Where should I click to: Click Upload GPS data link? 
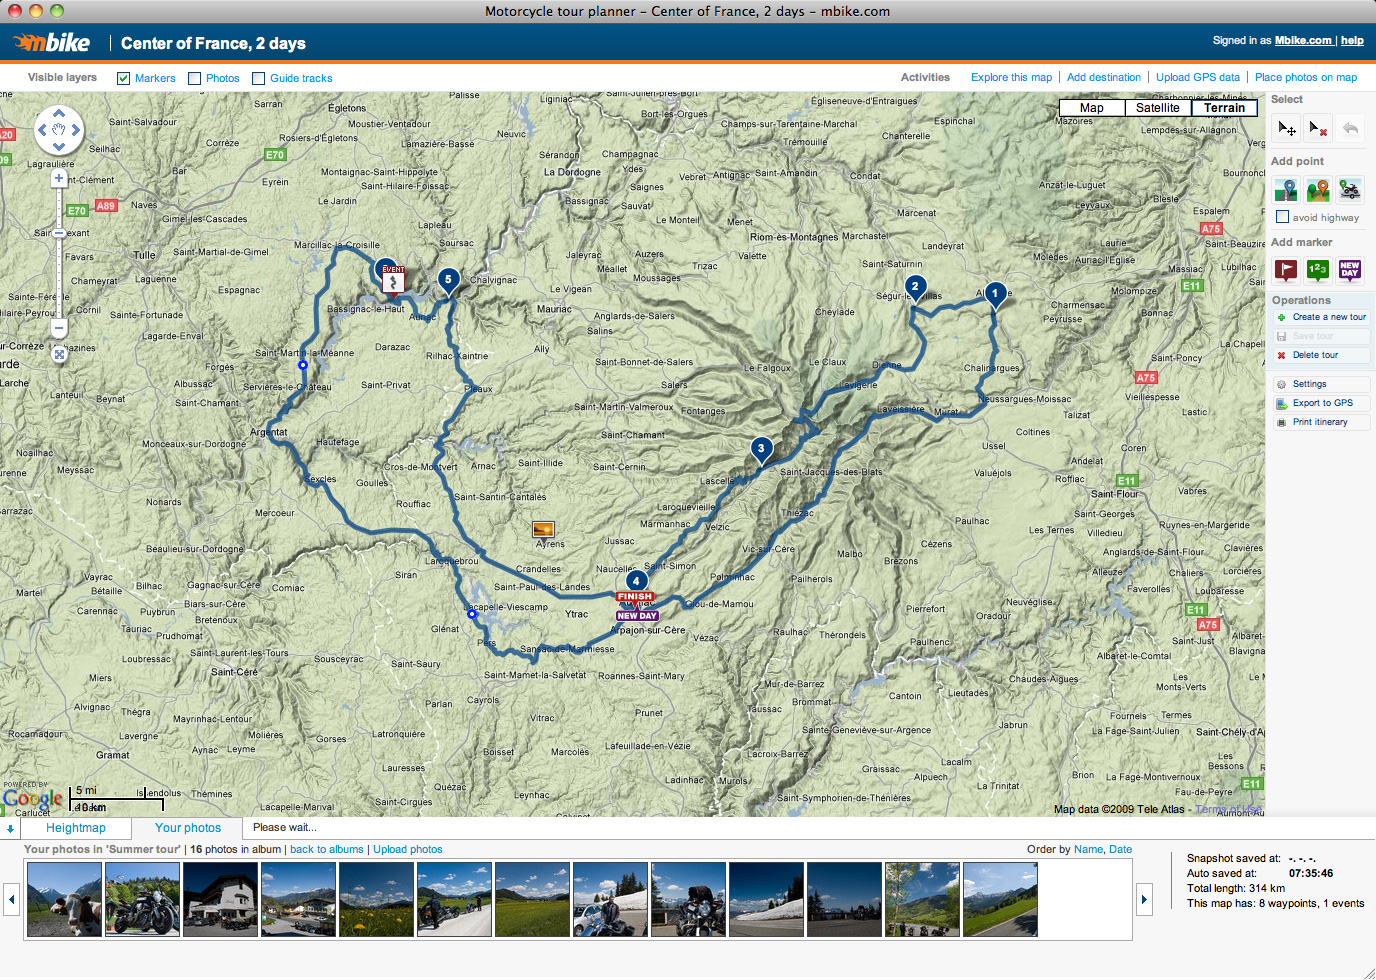tap(1198, 77)
